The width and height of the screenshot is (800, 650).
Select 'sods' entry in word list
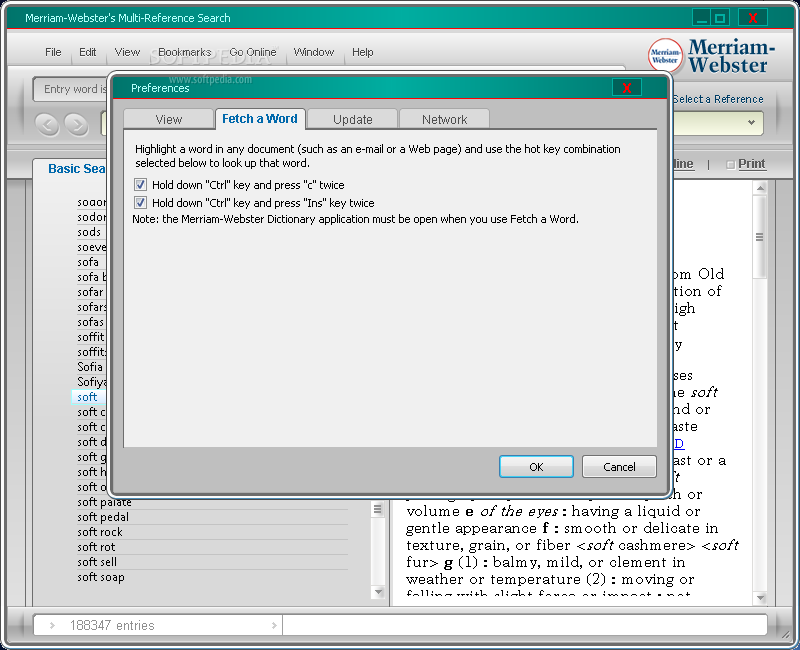89,232
